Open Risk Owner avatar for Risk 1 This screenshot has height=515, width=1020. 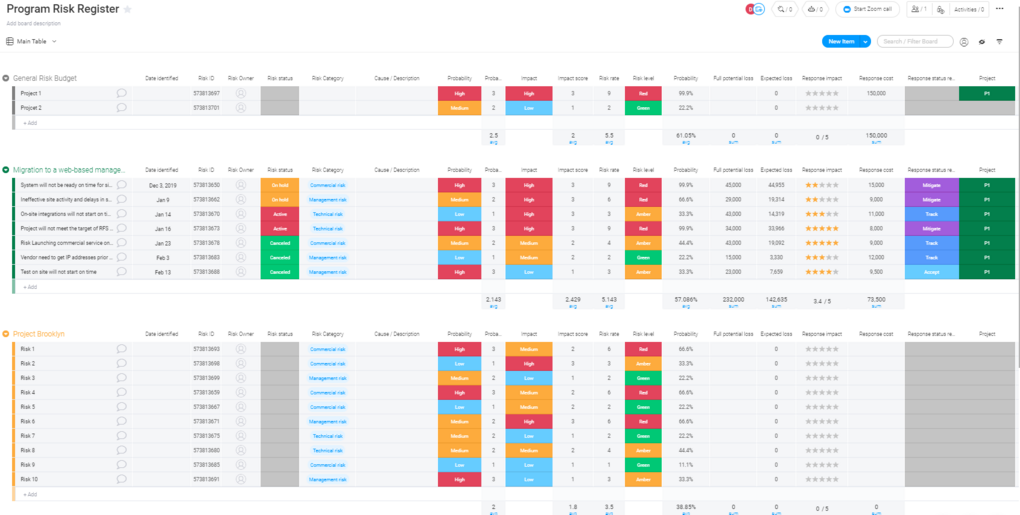click(241, 349)
